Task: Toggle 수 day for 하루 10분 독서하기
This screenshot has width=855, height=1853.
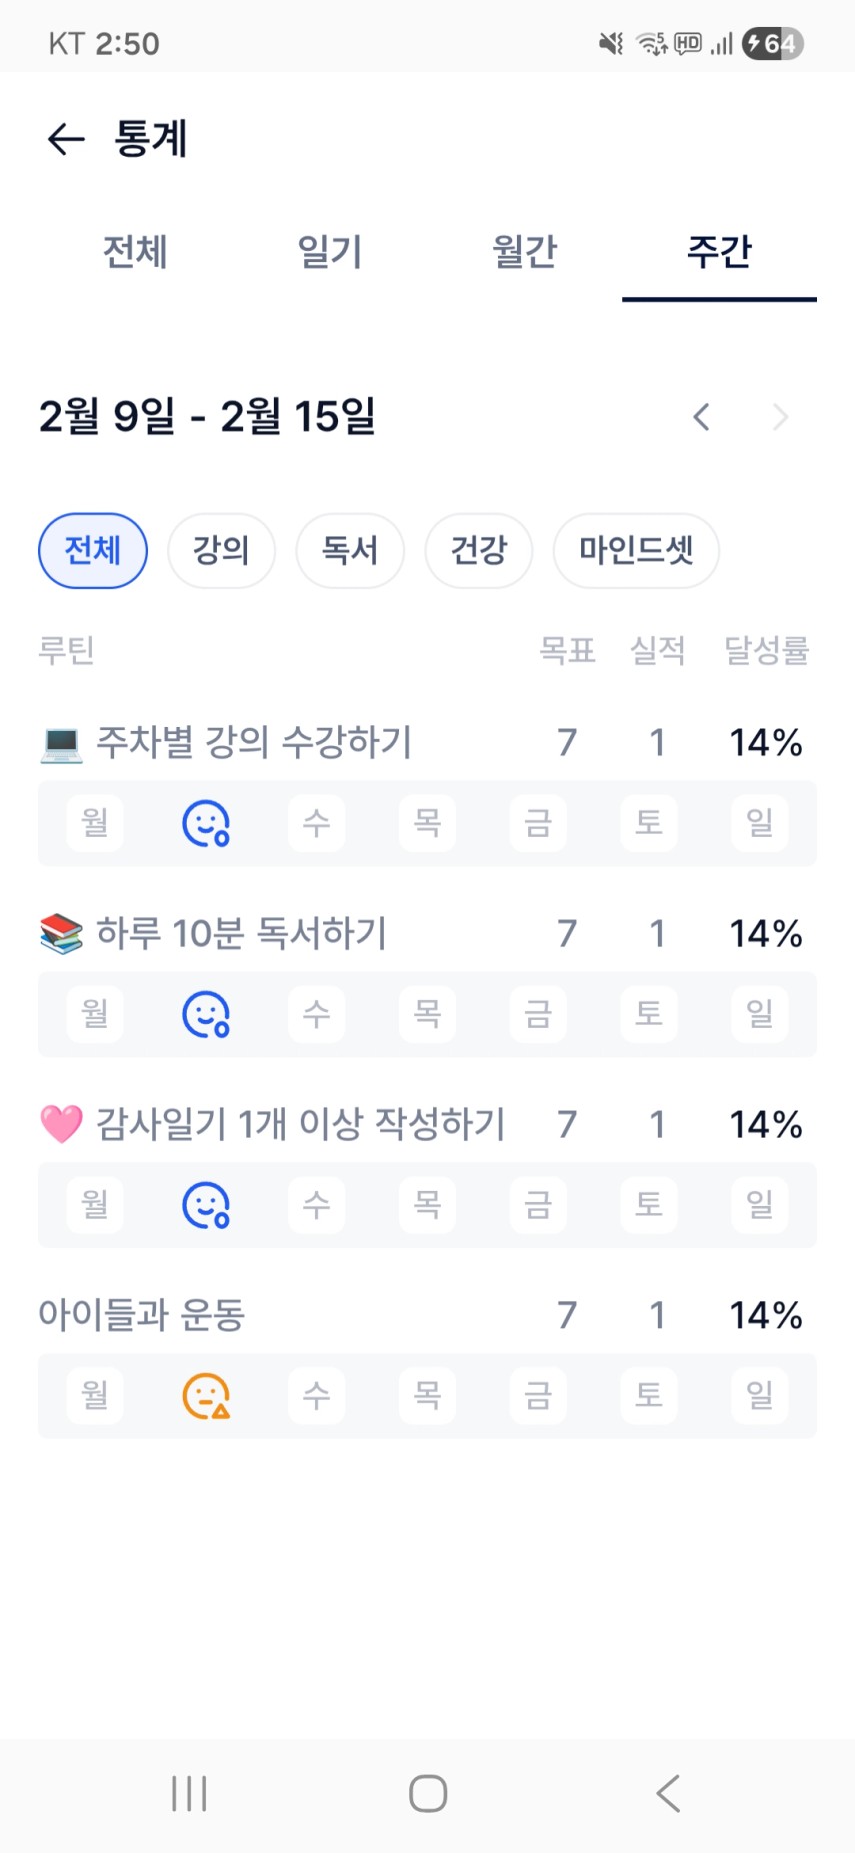Action: tap(317, 1015)
